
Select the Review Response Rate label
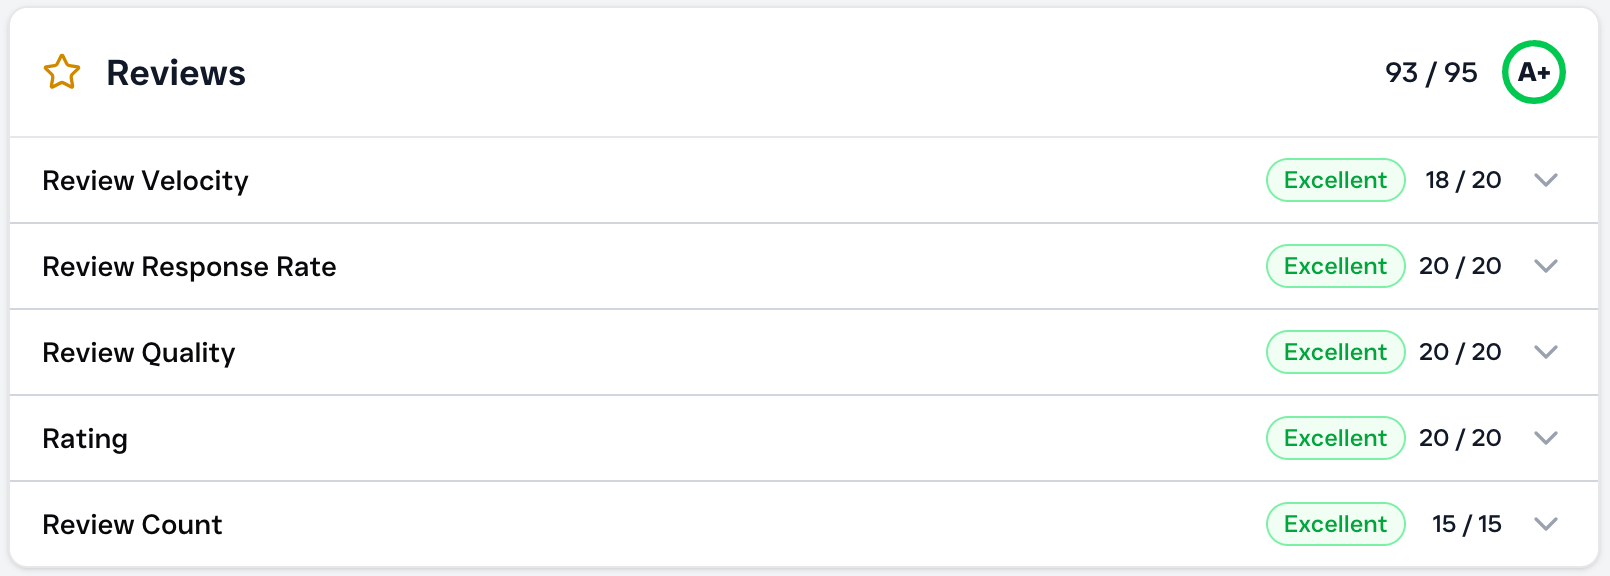(189, 267)
